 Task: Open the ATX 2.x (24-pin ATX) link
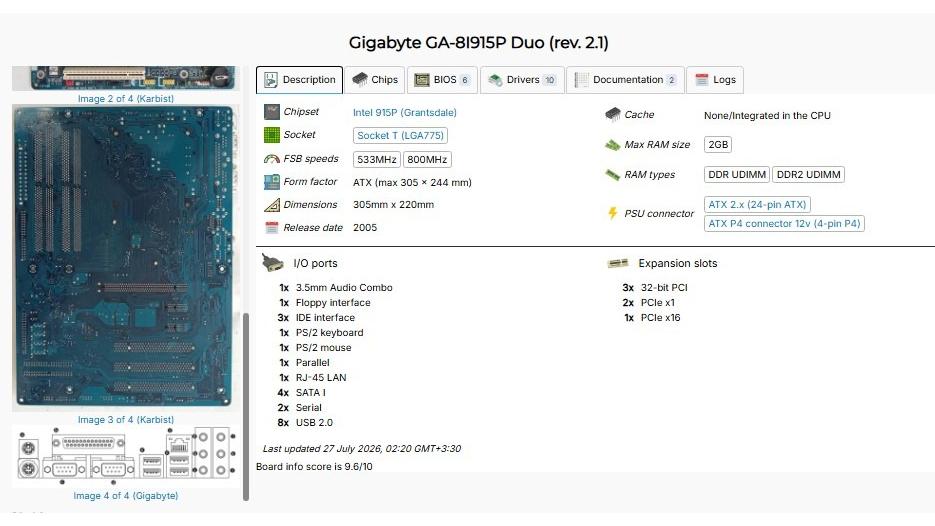(757, 205)
